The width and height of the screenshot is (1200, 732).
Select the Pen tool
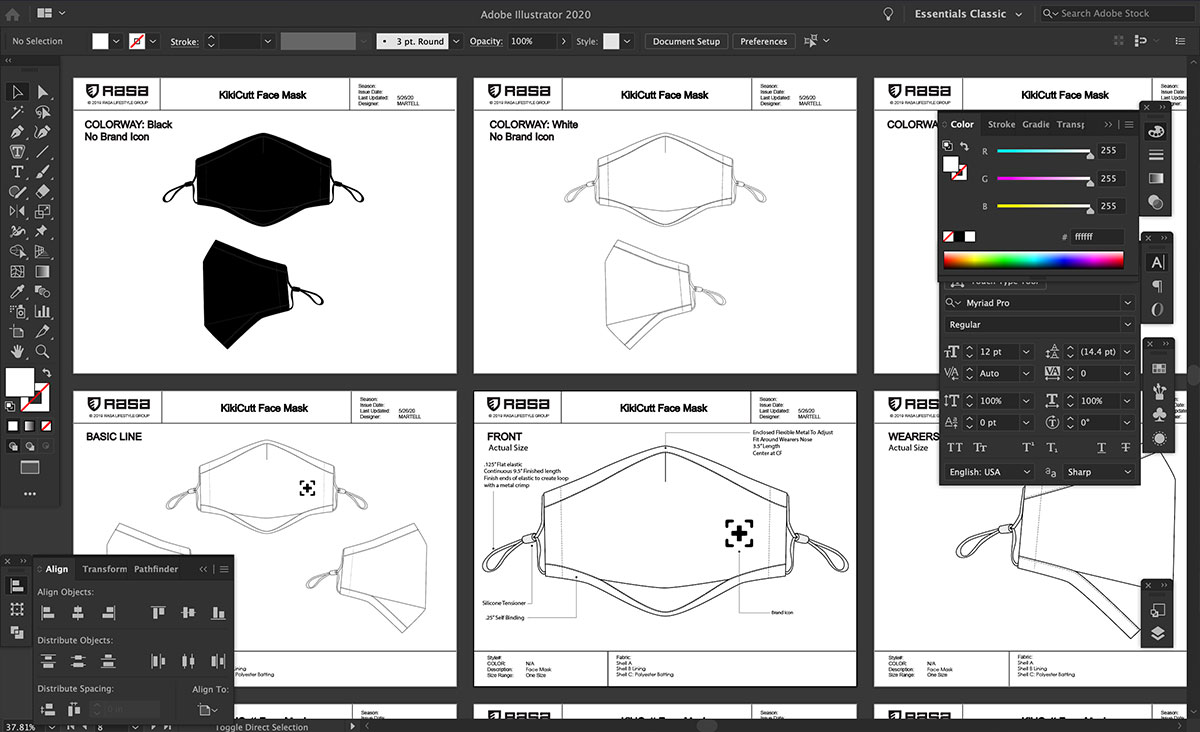point(17,131)
